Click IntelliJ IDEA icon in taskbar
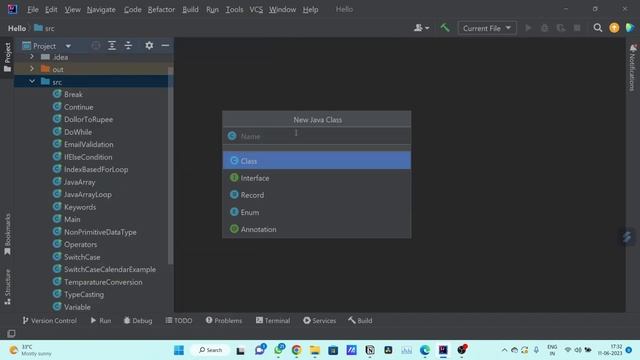Screen dimensions: 640x360 tap(443, 350)
